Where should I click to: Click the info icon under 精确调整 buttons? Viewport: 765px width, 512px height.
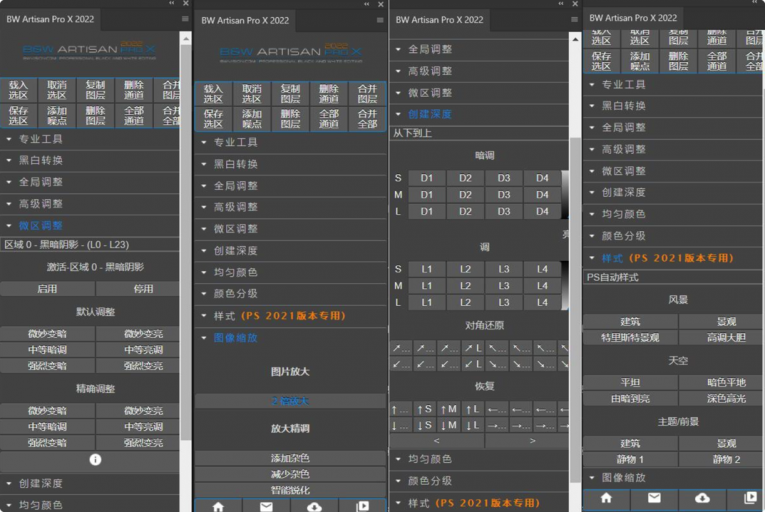pyautogui.click(x=95, y=459)
